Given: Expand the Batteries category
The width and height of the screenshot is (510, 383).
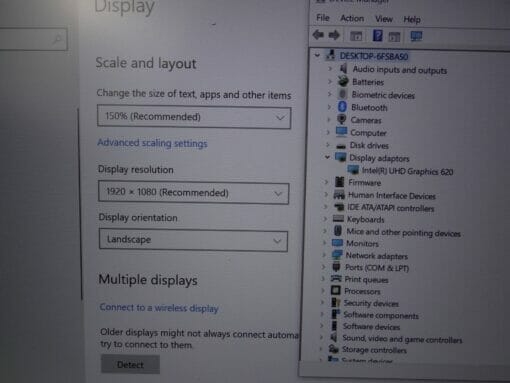Looking at the screenshot, I should [x=330, y=81].
